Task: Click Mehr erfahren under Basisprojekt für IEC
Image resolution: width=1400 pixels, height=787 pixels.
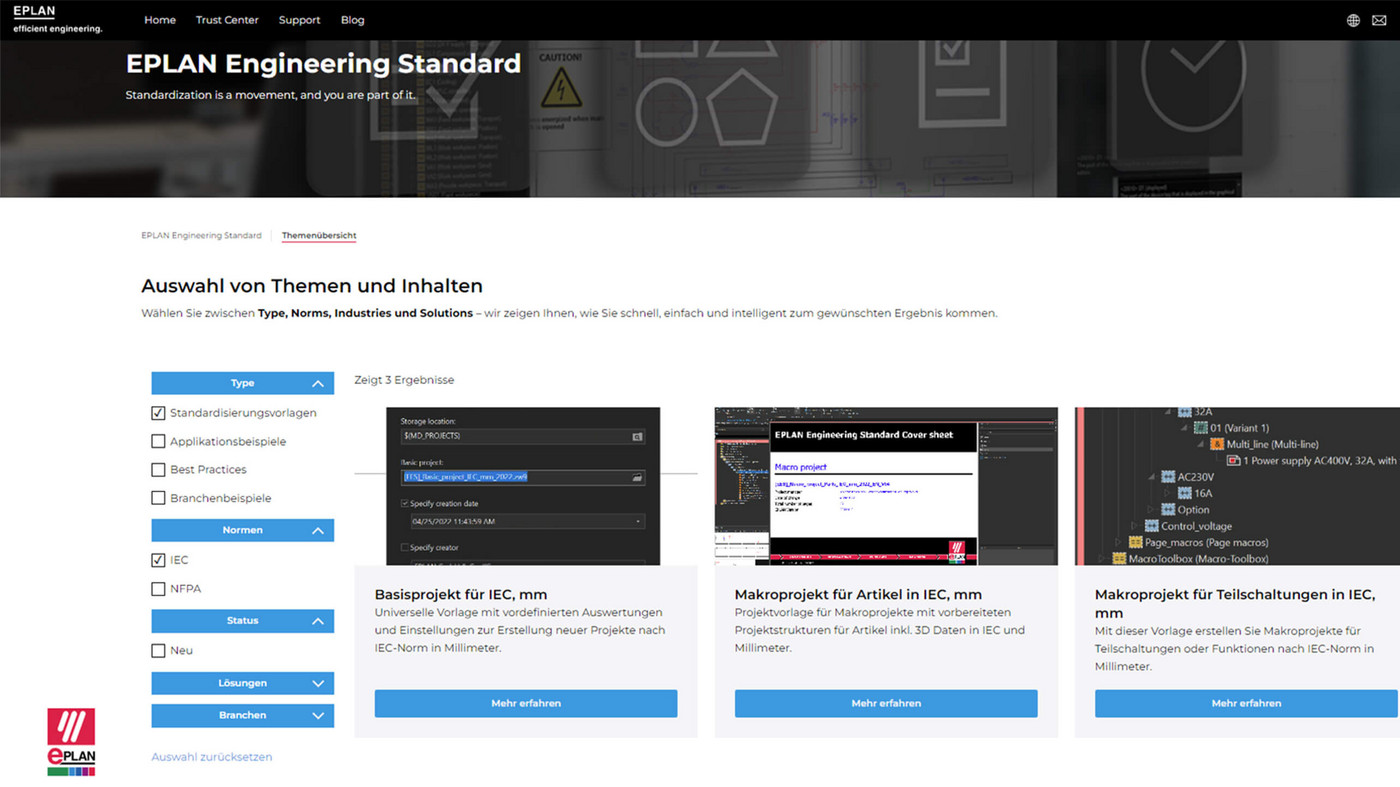Action: [525, 703]
